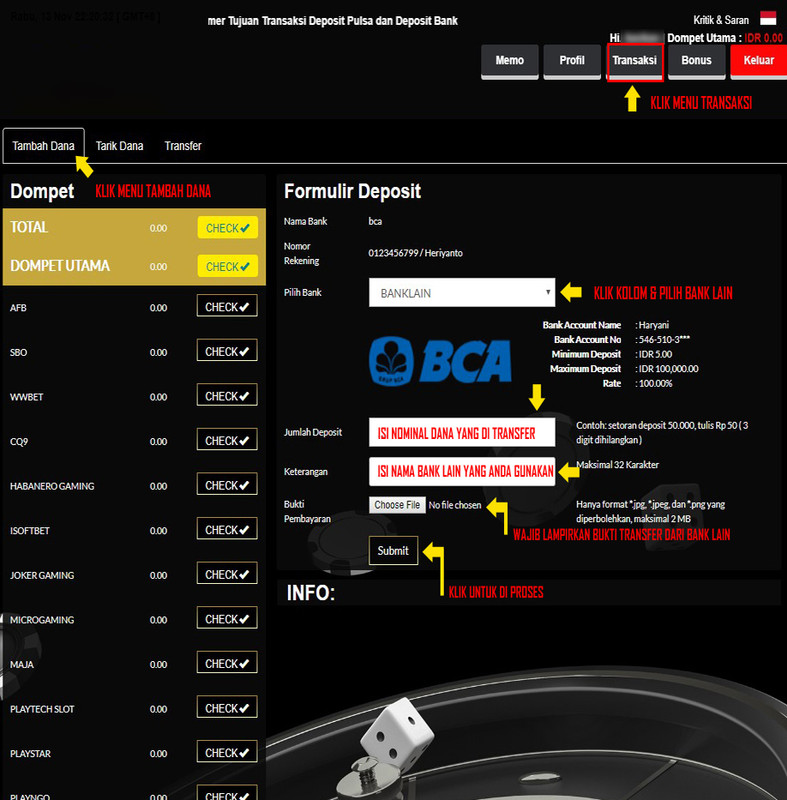Click the Keterangan input field
787x800 pixels.
coord(462,471)
